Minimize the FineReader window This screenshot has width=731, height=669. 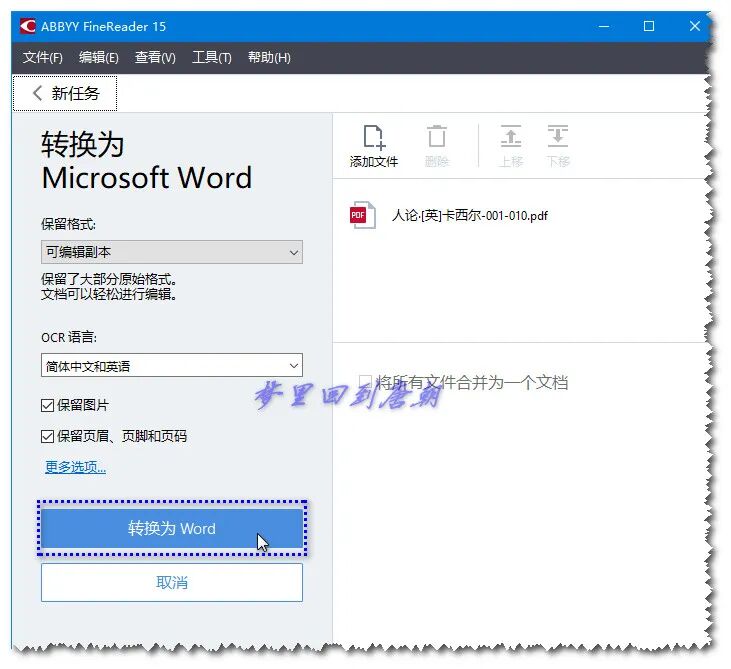[x=604, y=27]
